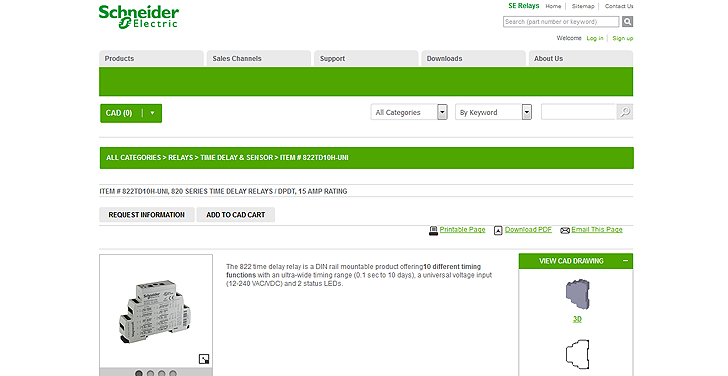Open the Downloads tab
This screenshot has height=376, width=728.
click(x=473, y=58)
